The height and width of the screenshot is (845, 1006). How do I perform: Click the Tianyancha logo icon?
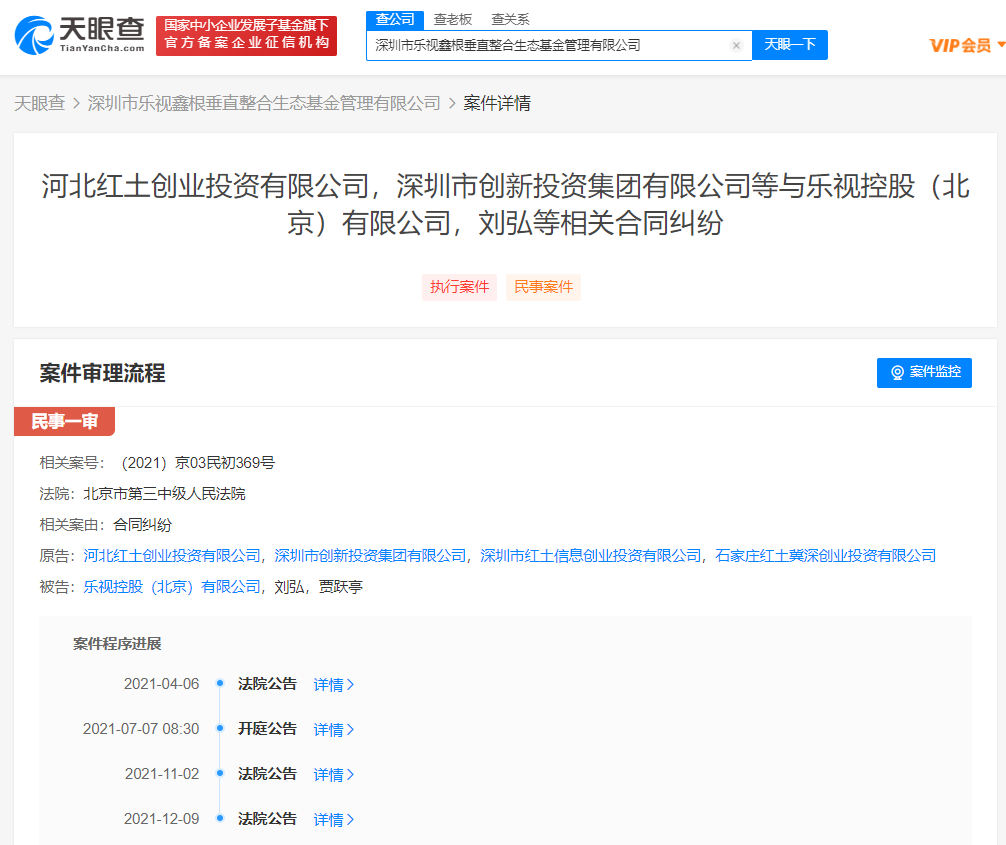coord(35,36)
